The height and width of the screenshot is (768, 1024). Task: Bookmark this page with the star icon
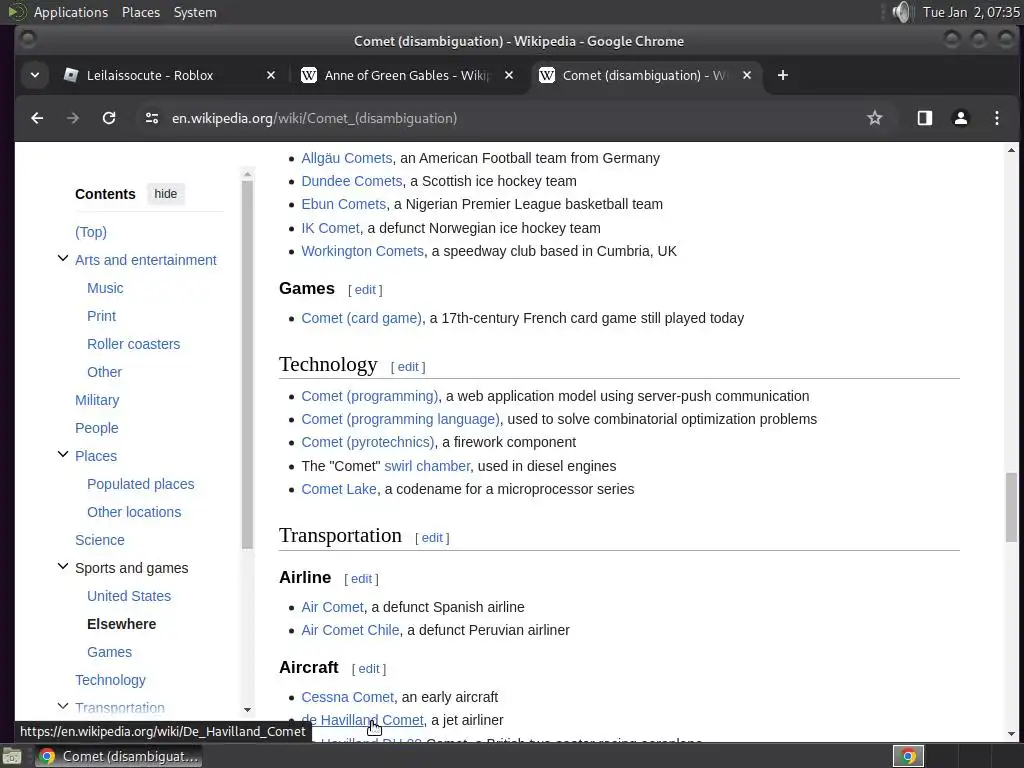click(875, 118)
